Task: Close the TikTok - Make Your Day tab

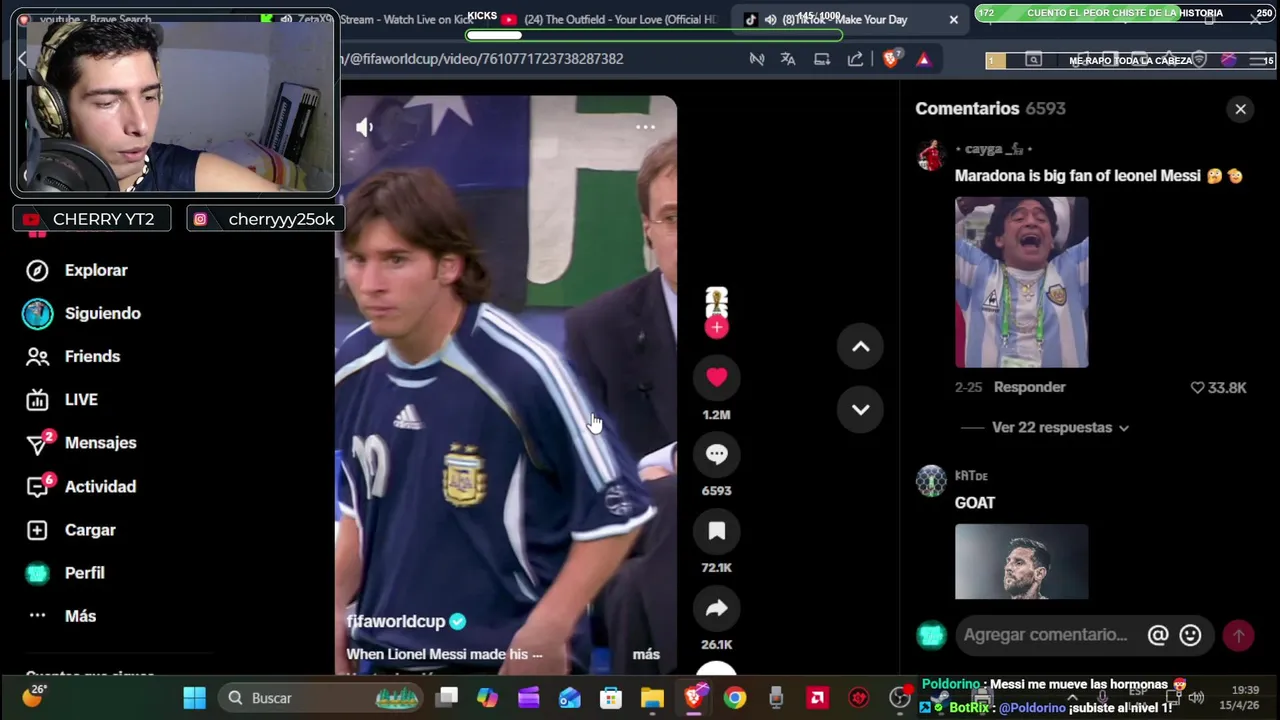Action: 953,19
